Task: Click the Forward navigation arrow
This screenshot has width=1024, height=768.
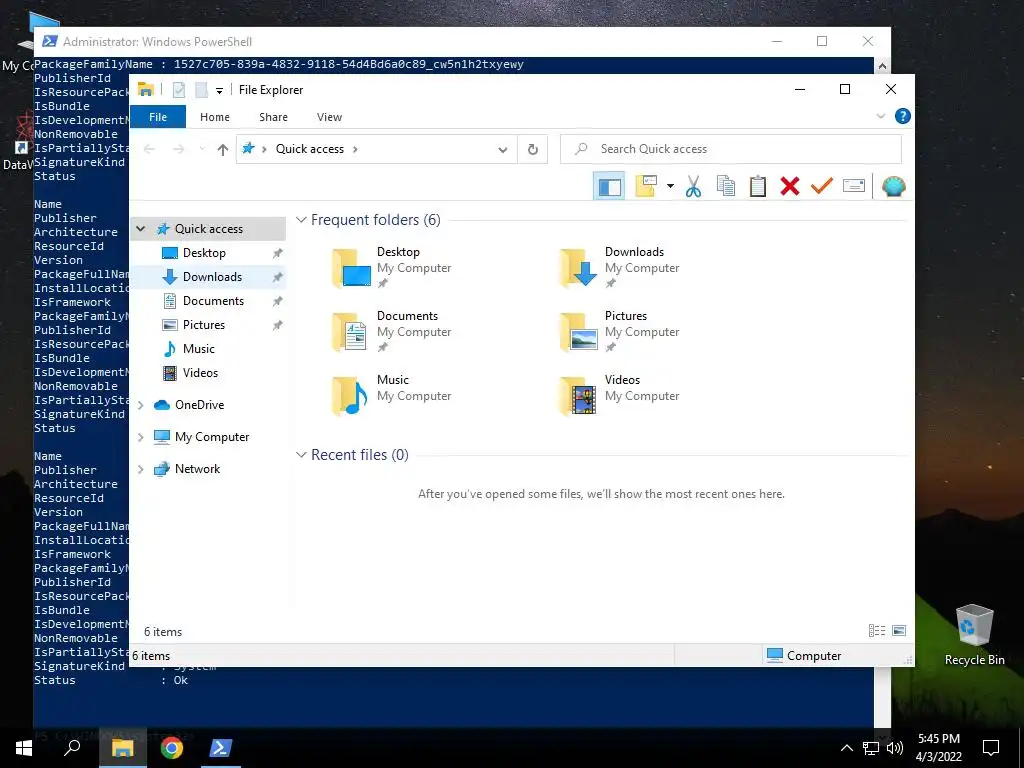Action: click(x=178, y=150)
